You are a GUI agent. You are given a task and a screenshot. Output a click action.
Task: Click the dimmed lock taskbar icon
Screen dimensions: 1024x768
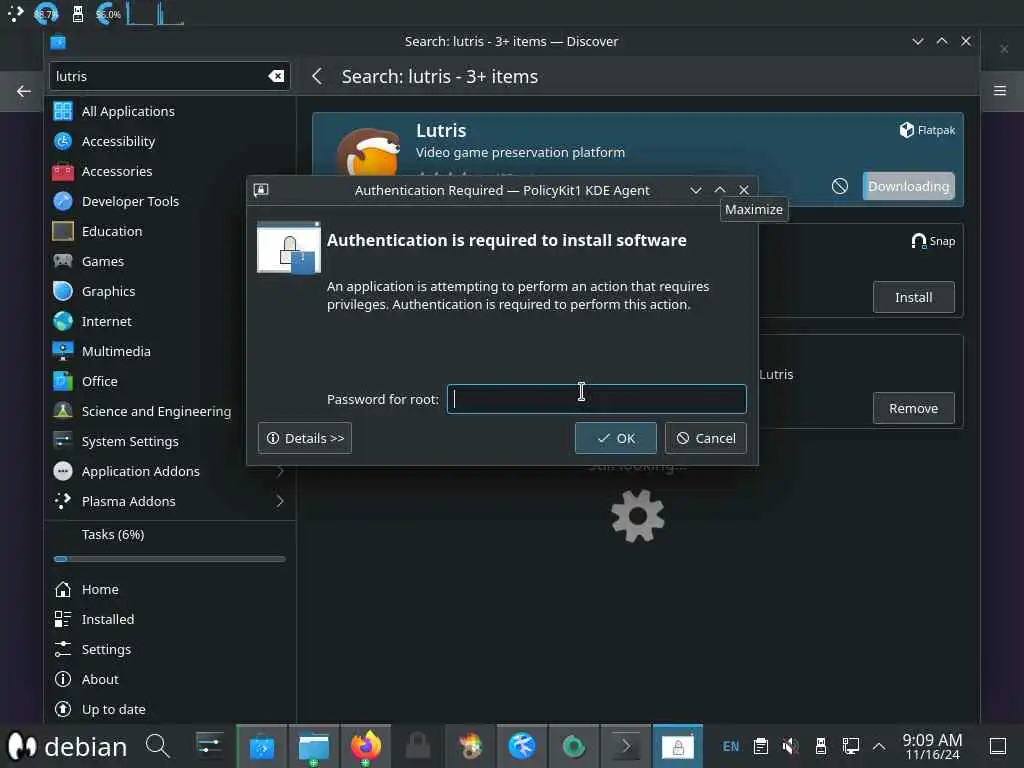tap(418, 746)
